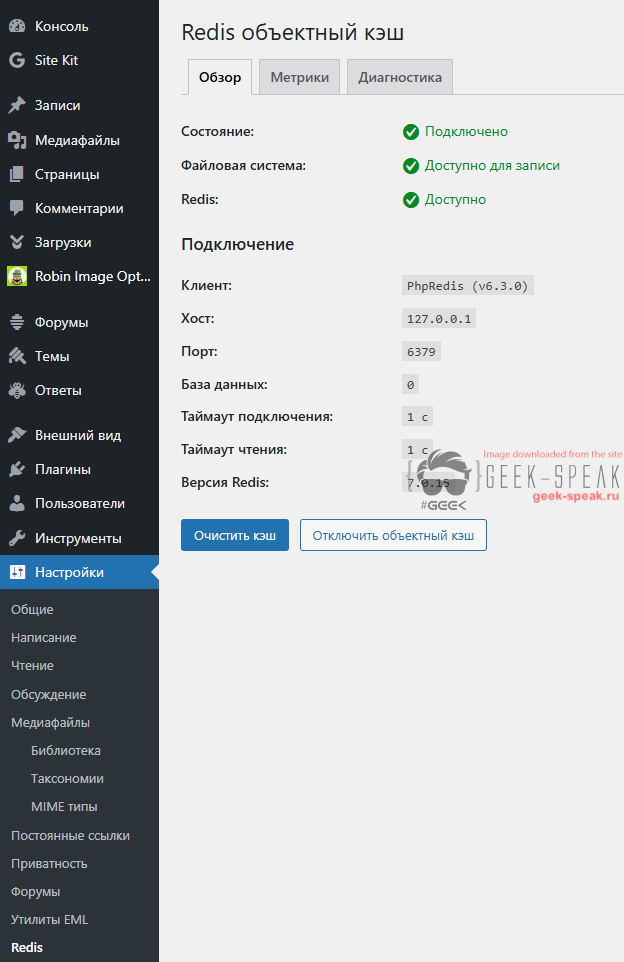The height and width of the screenshot is (962, 624).
Task: Open Общие settings submenu item
Action: pos(32,609)
